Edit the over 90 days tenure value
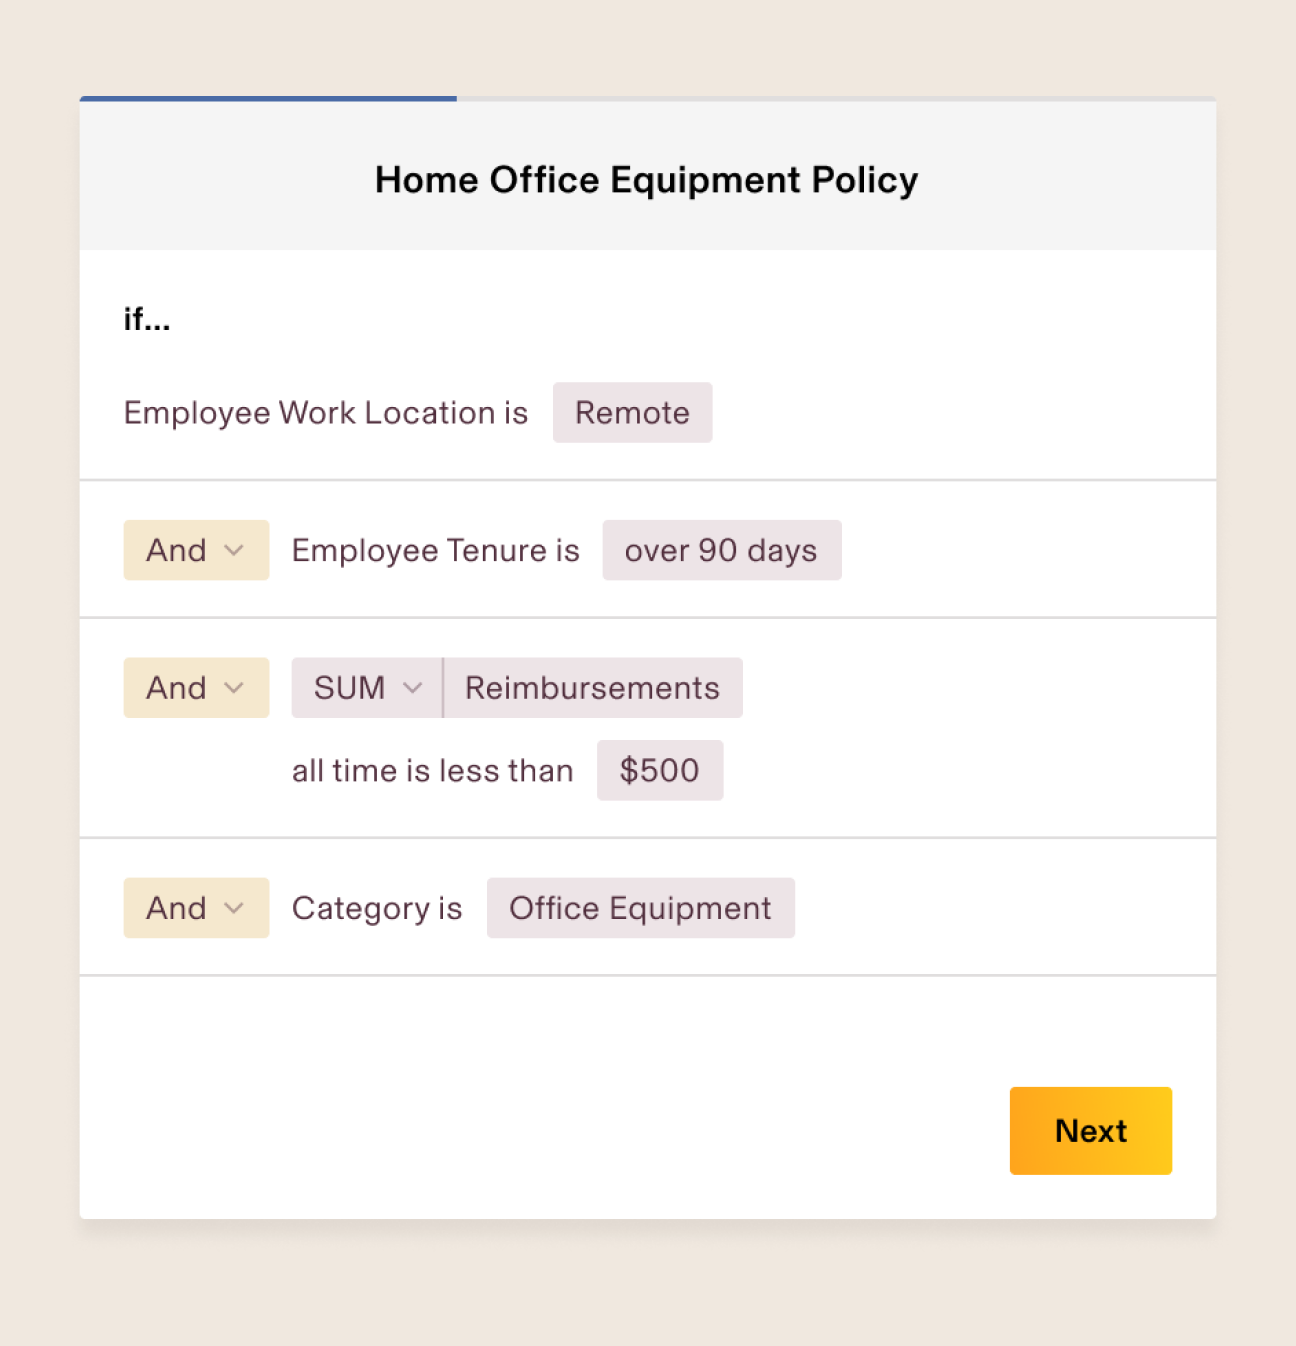The height and width of the screenshot is (1346, 1296). click(721, 550)
